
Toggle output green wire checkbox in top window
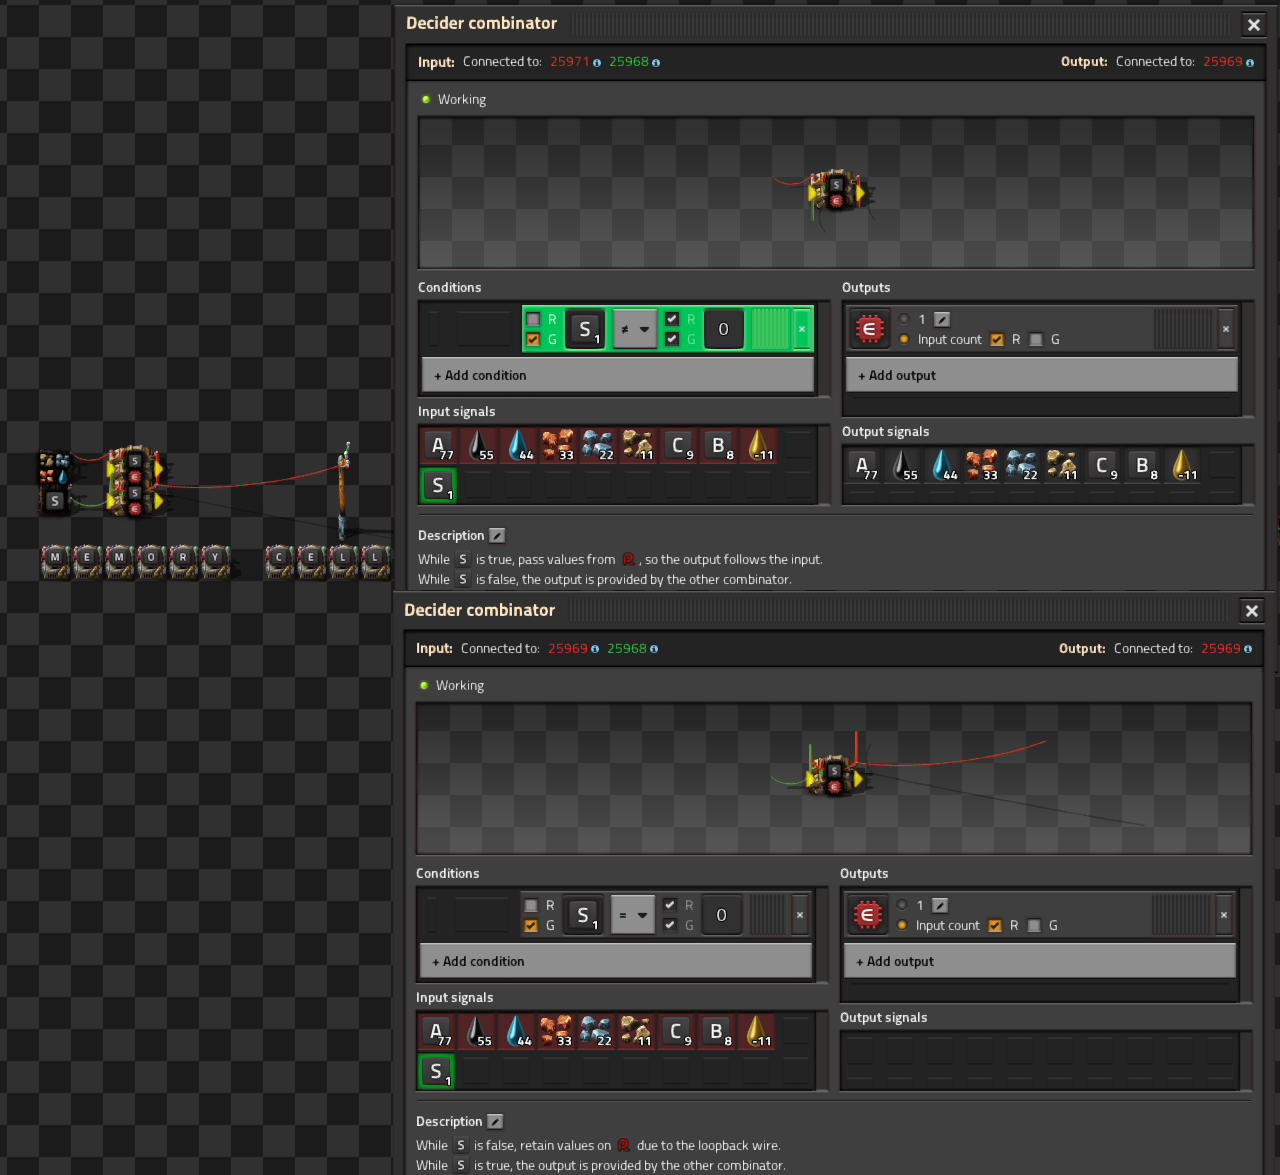pyautogui.click(x=1036, y=340)
